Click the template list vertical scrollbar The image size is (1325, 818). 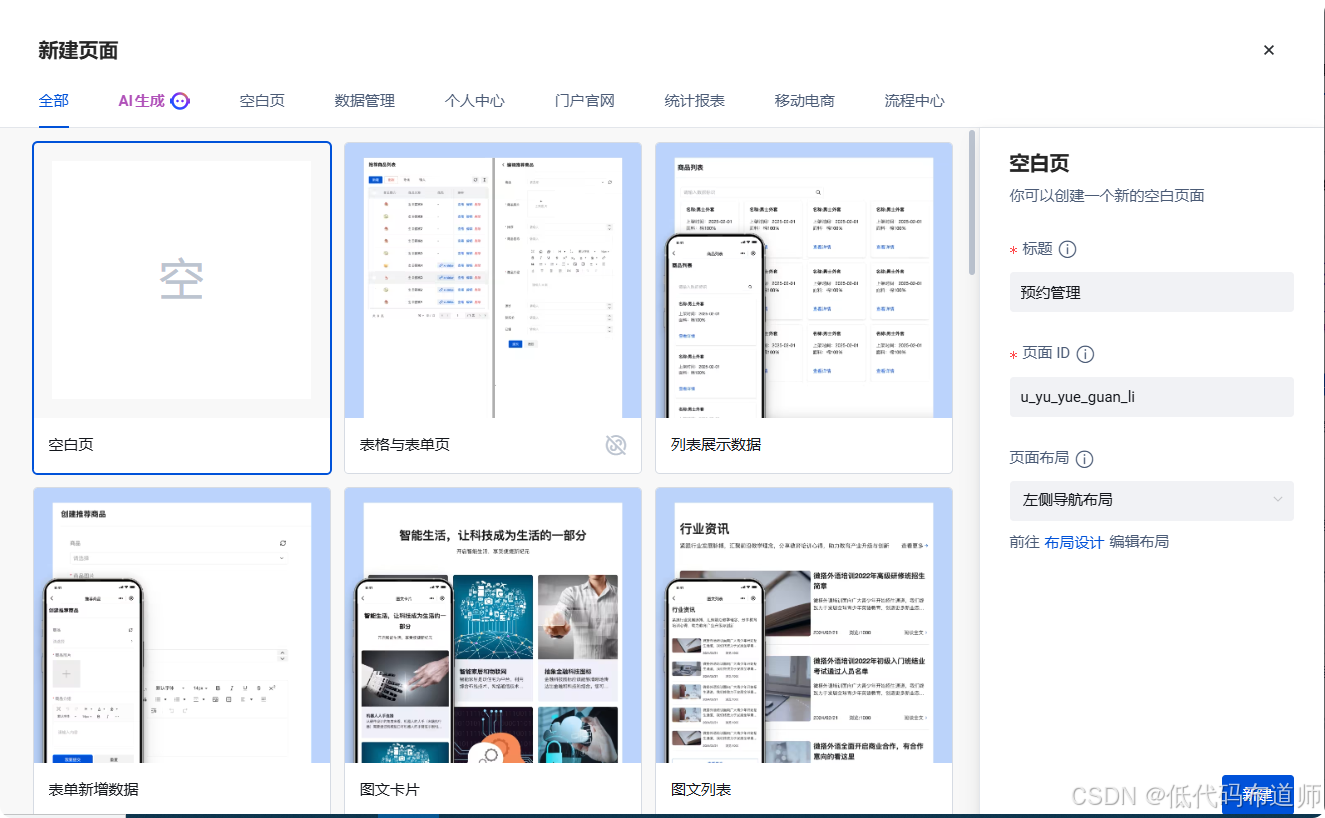(972, 202)
